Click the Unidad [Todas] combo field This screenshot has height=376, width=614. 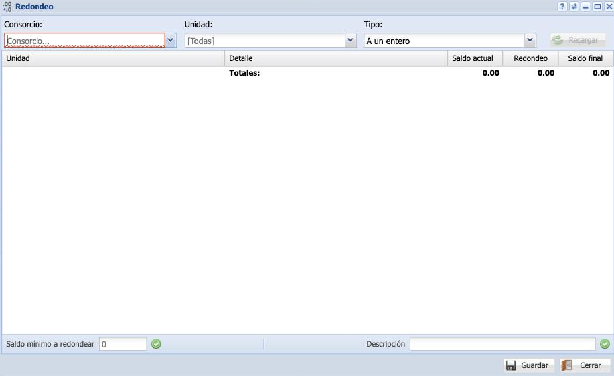pyautogui.click(x=265, y=40)
